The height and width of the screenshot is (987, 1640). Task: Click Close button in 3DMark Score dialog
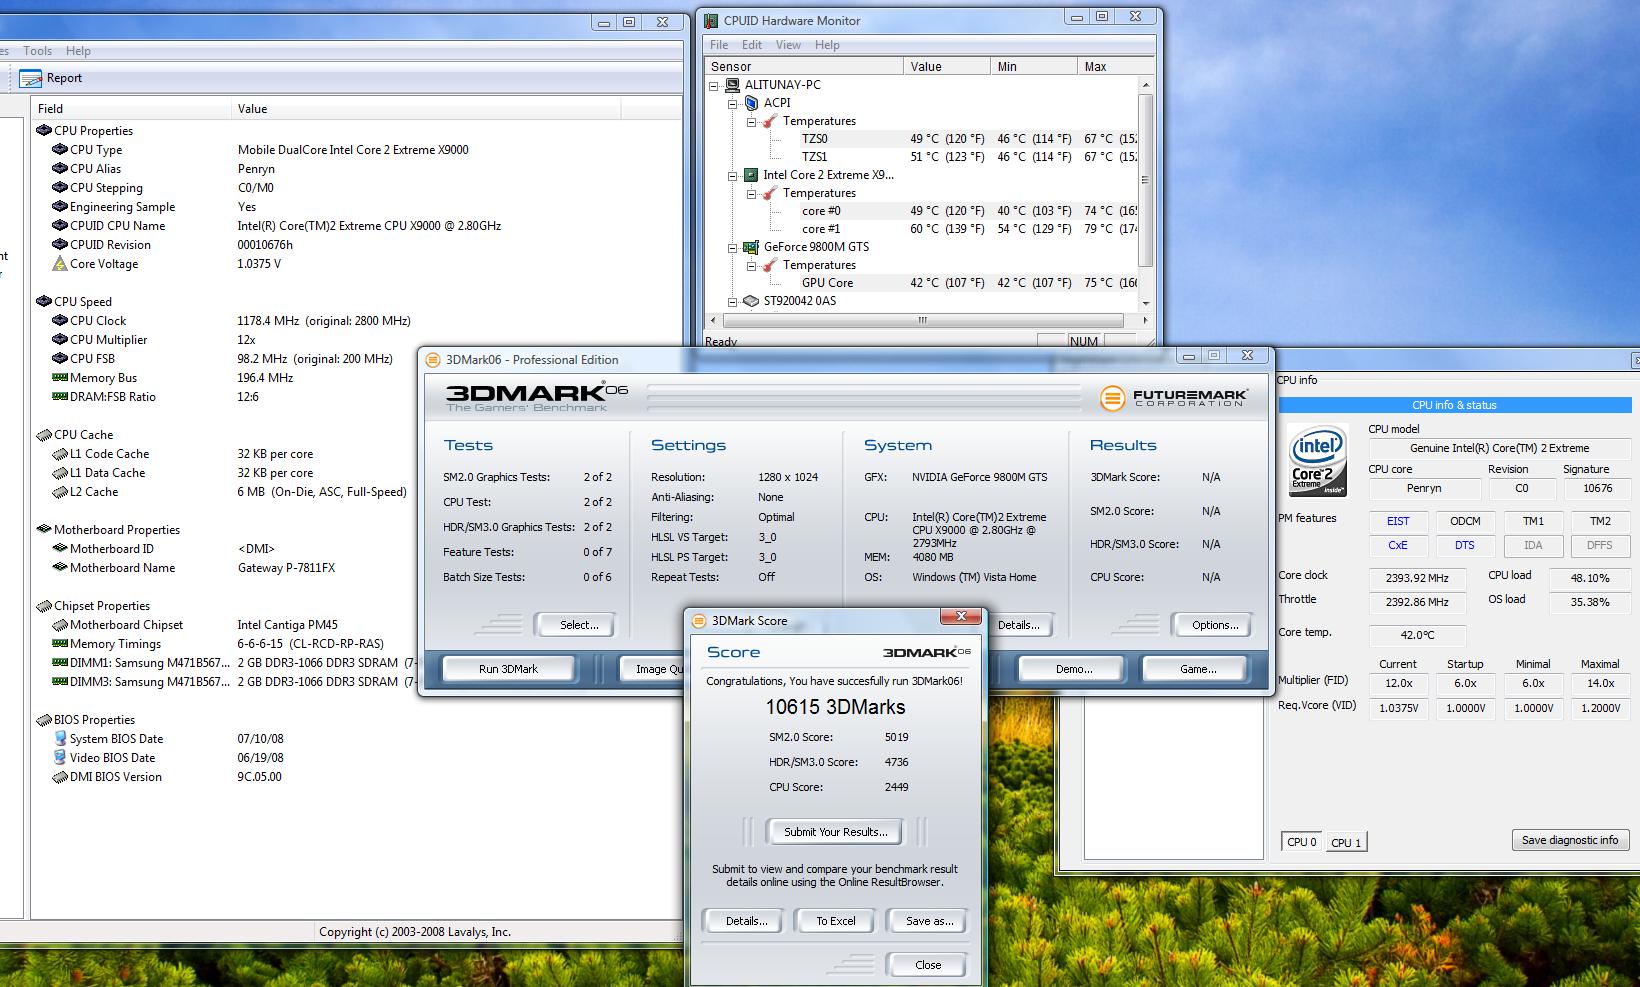(927, 965)
